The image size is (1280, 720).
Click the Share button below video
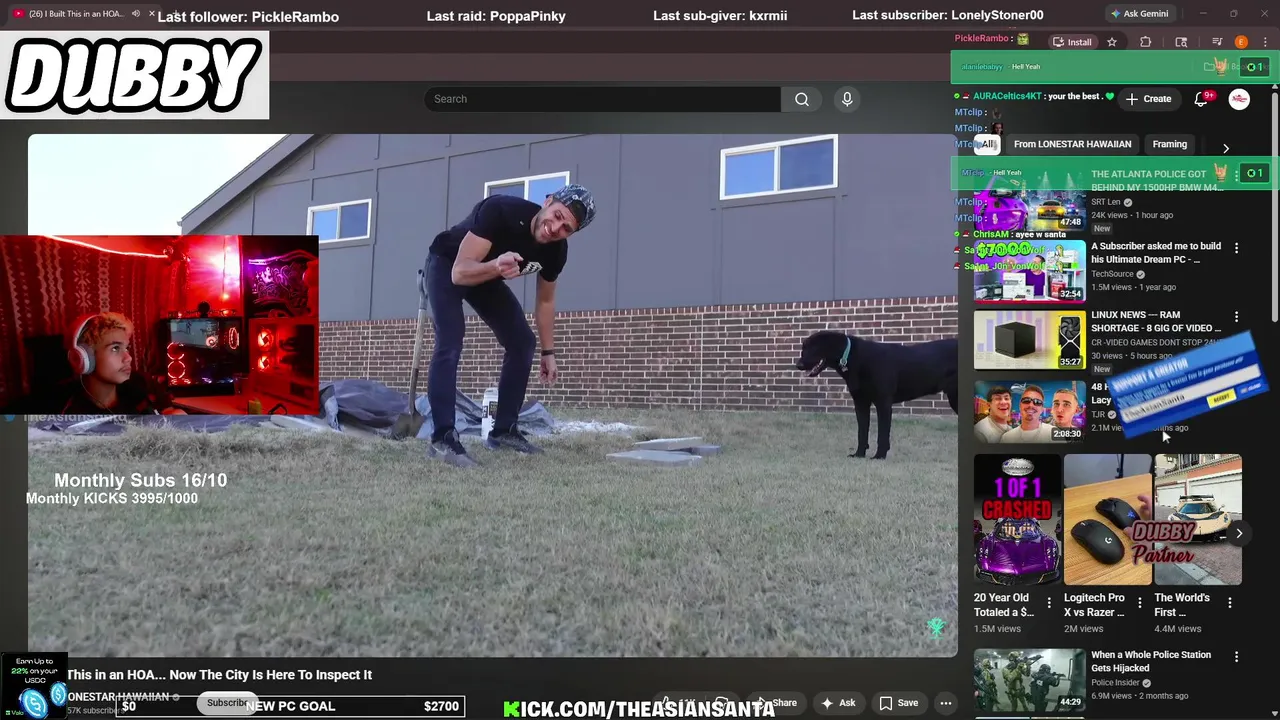[775, 703]
